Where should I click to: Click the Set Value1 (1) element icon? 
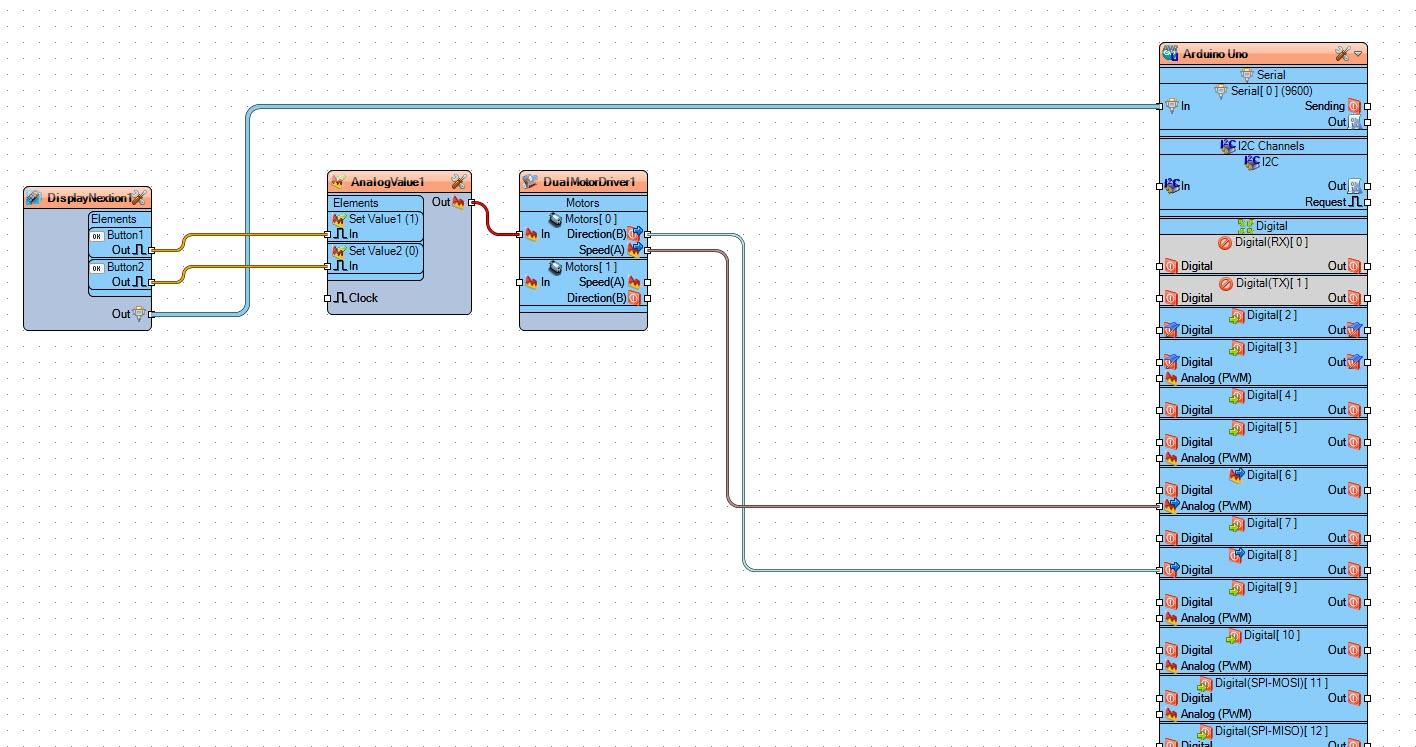(339, 219)
